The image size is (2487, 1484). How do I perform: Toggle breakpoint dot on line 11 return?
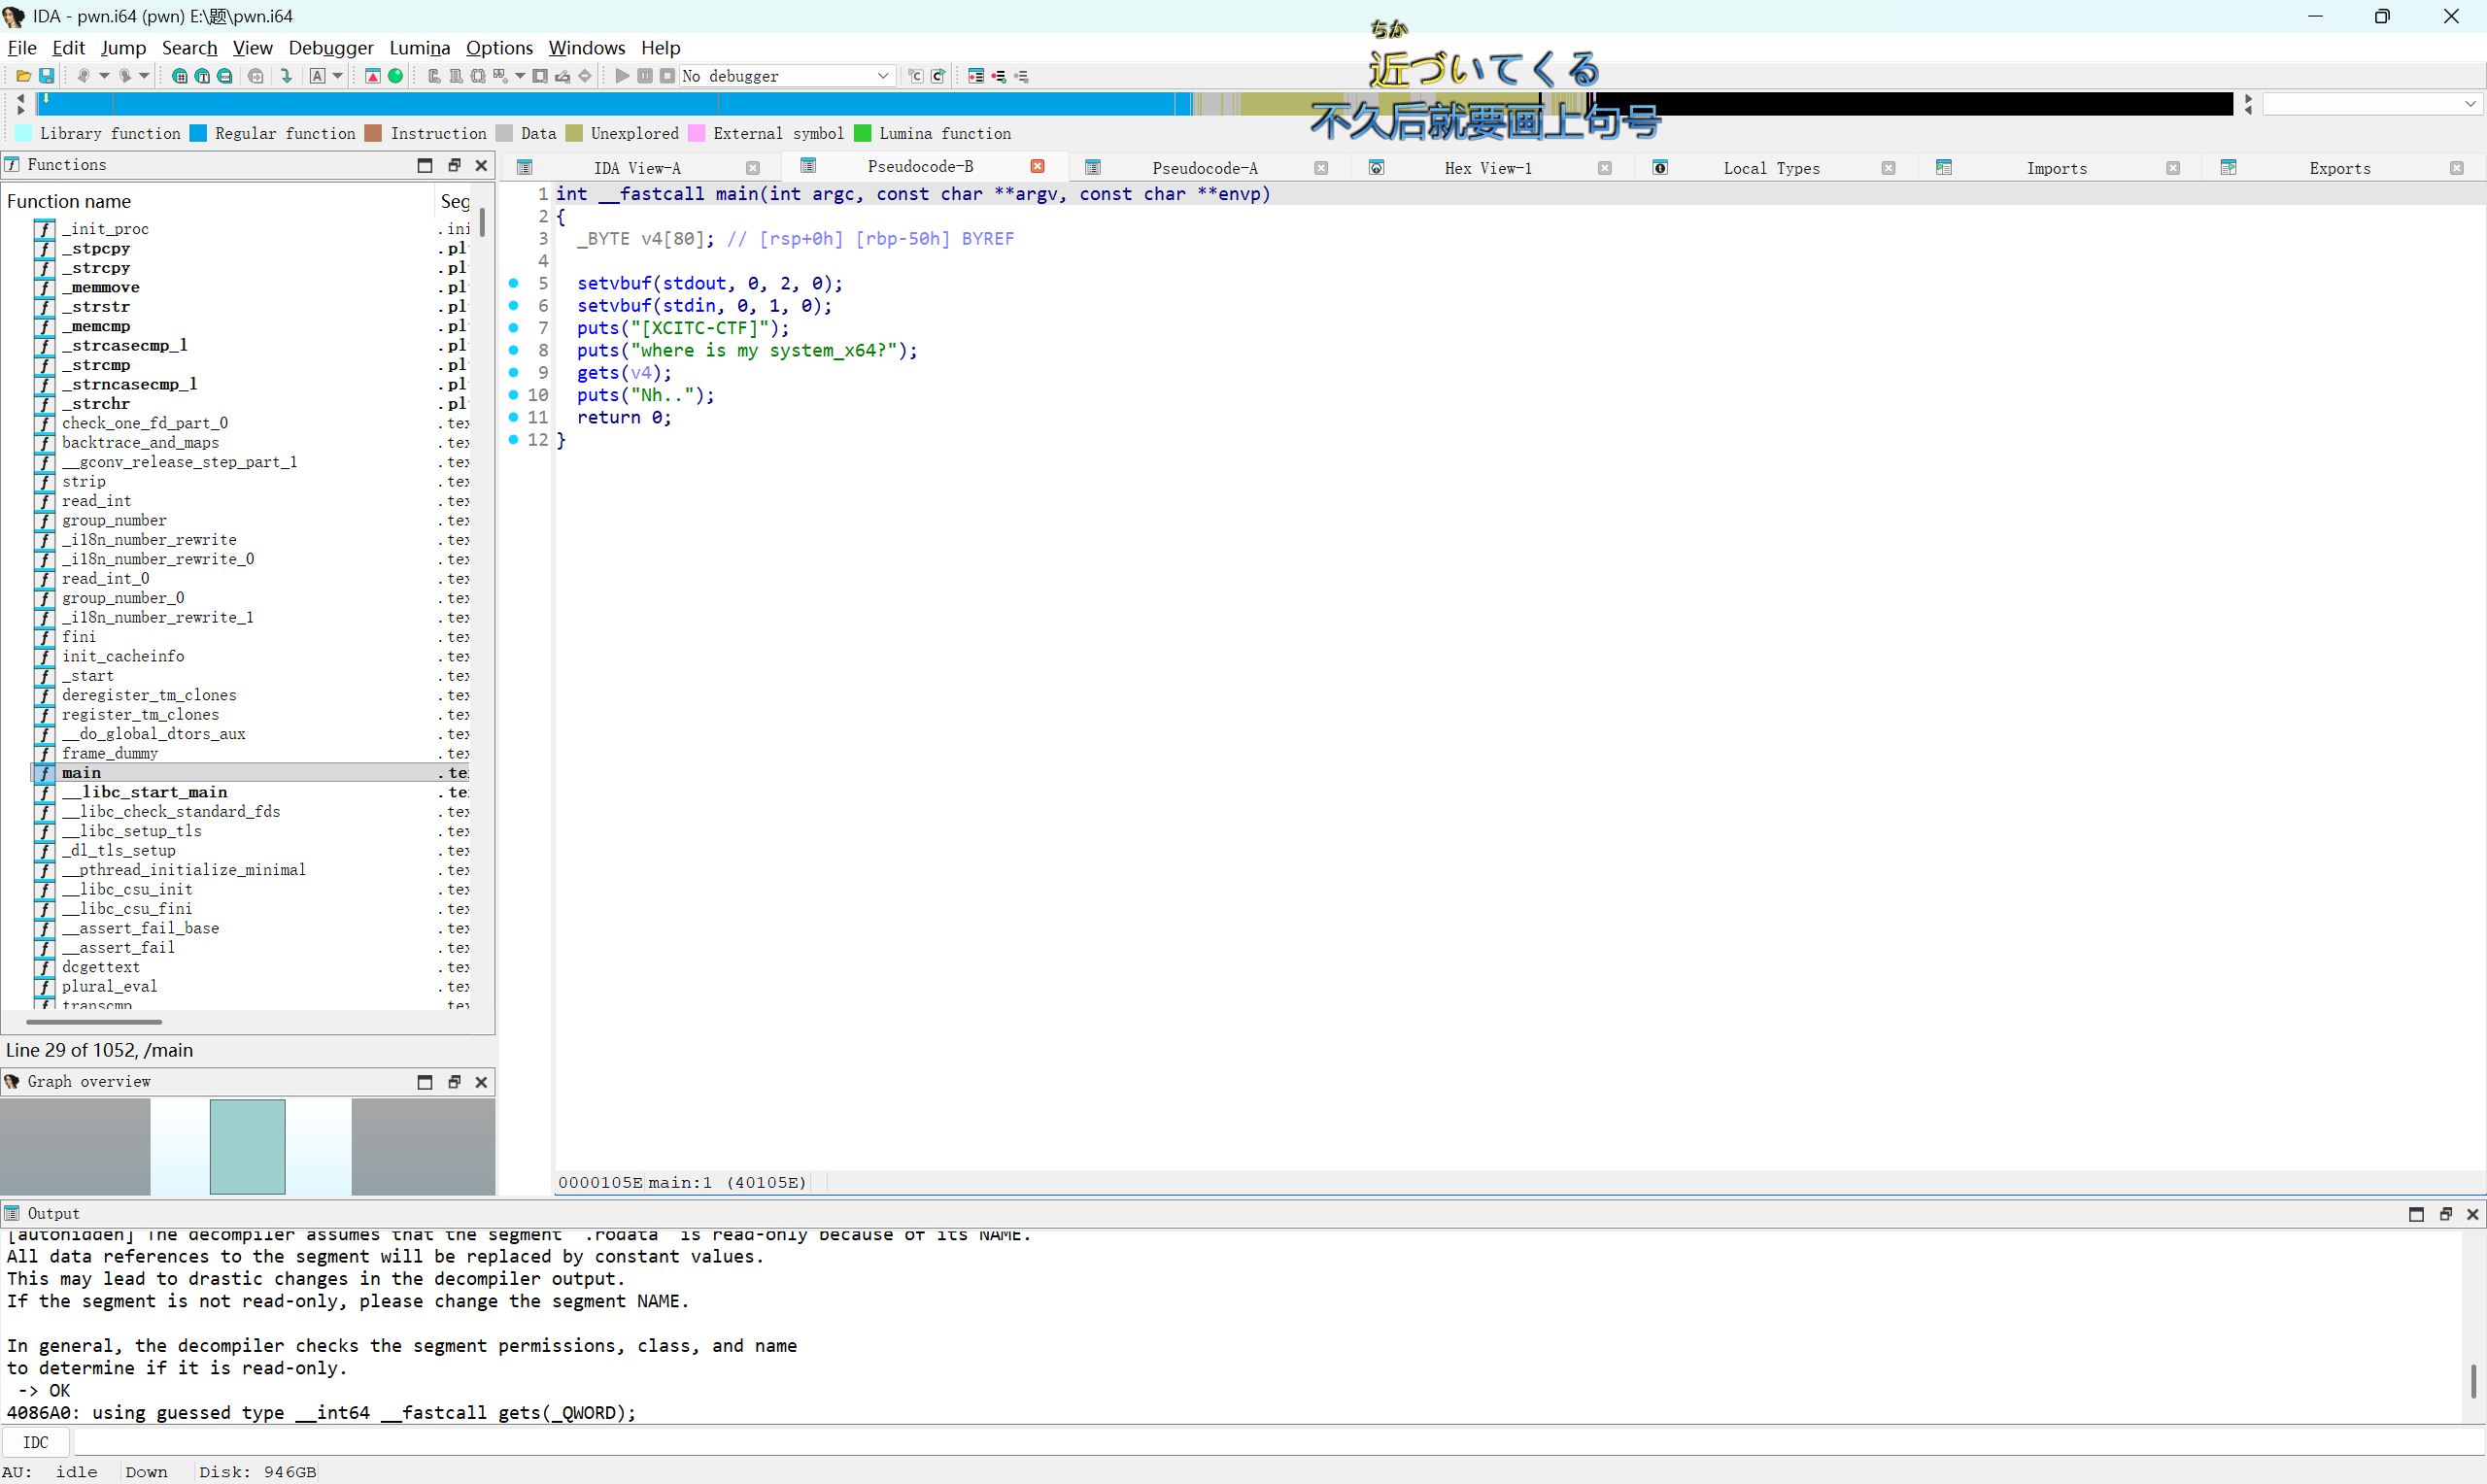[x=513, y=417]
